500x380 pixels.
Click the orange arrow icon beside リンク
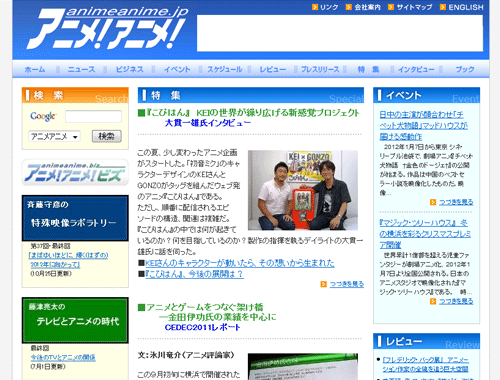[x=315, y=7]
